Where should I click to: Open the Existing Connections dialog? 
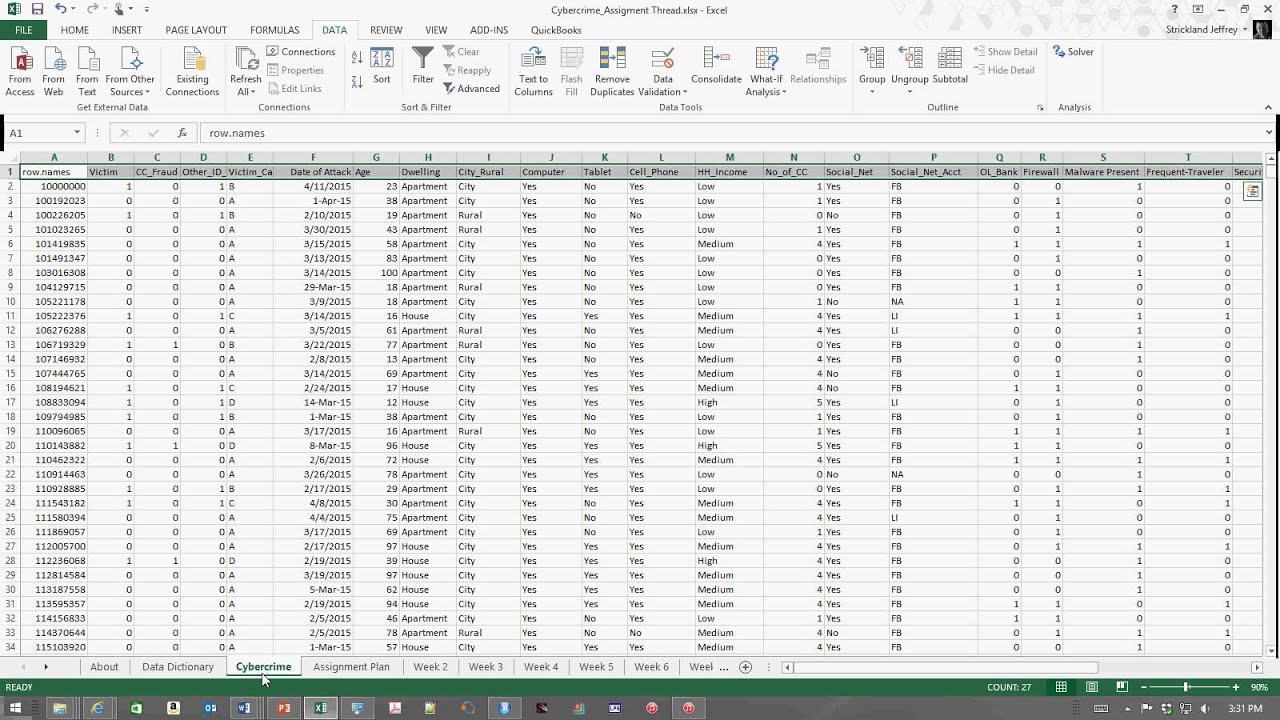(192, 71)
